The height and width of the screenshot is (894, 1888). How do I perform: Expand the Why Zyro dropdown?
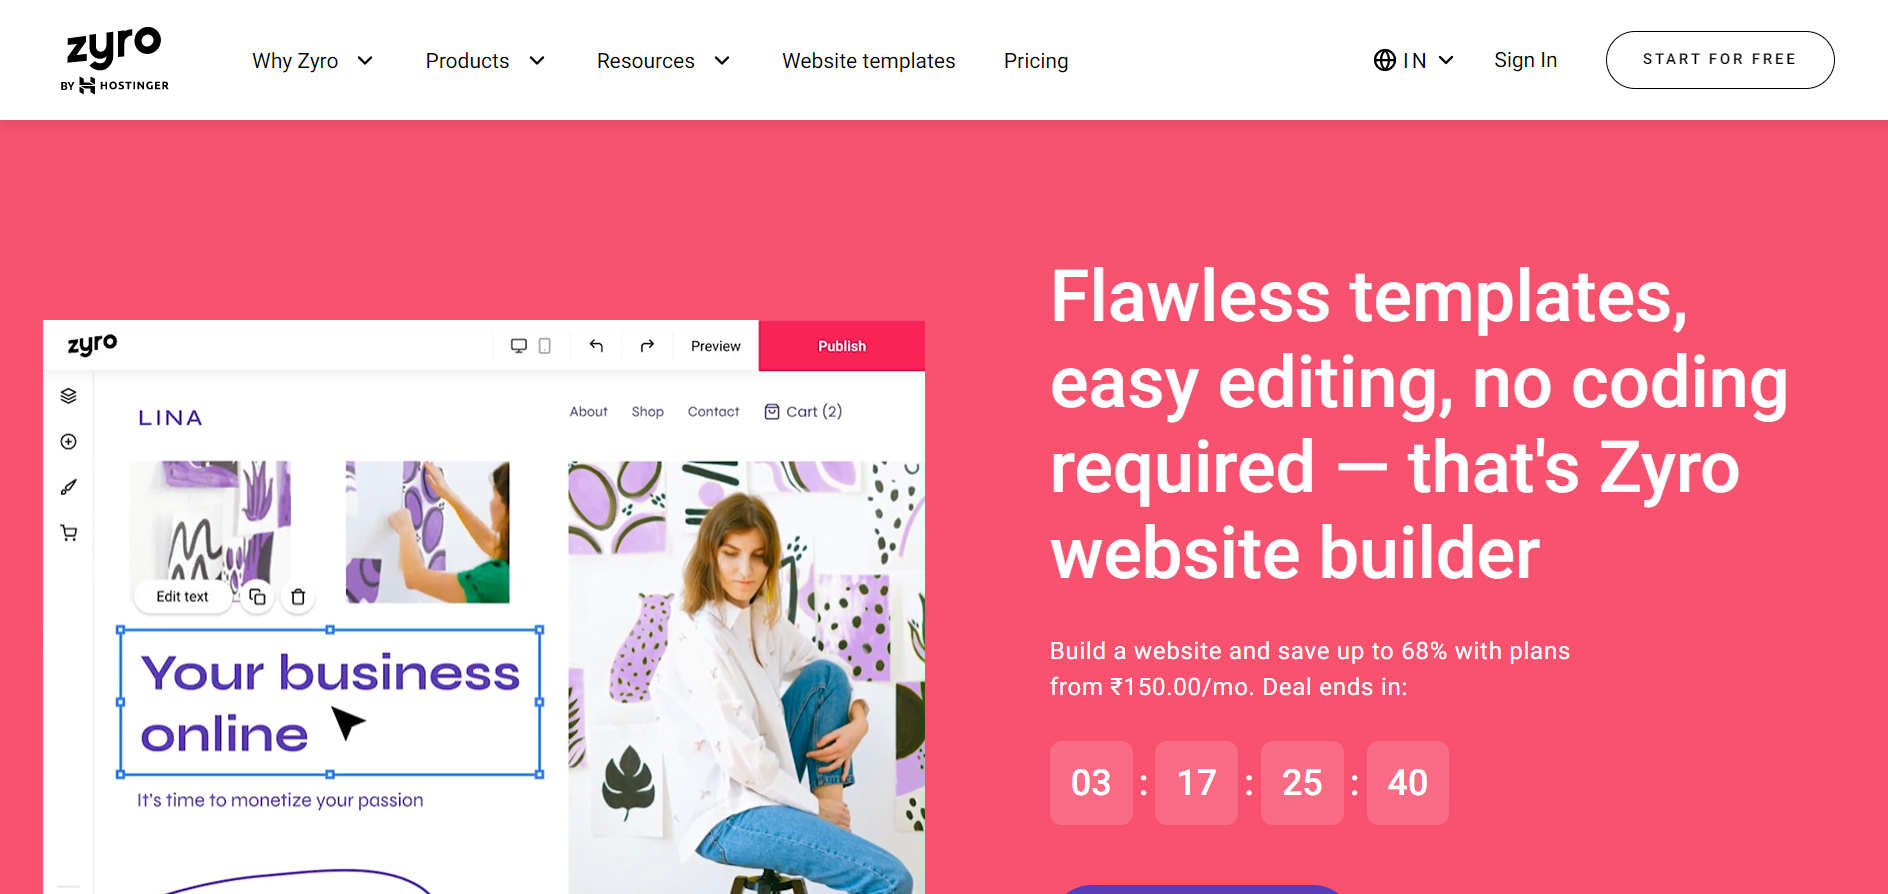[313, 61]
